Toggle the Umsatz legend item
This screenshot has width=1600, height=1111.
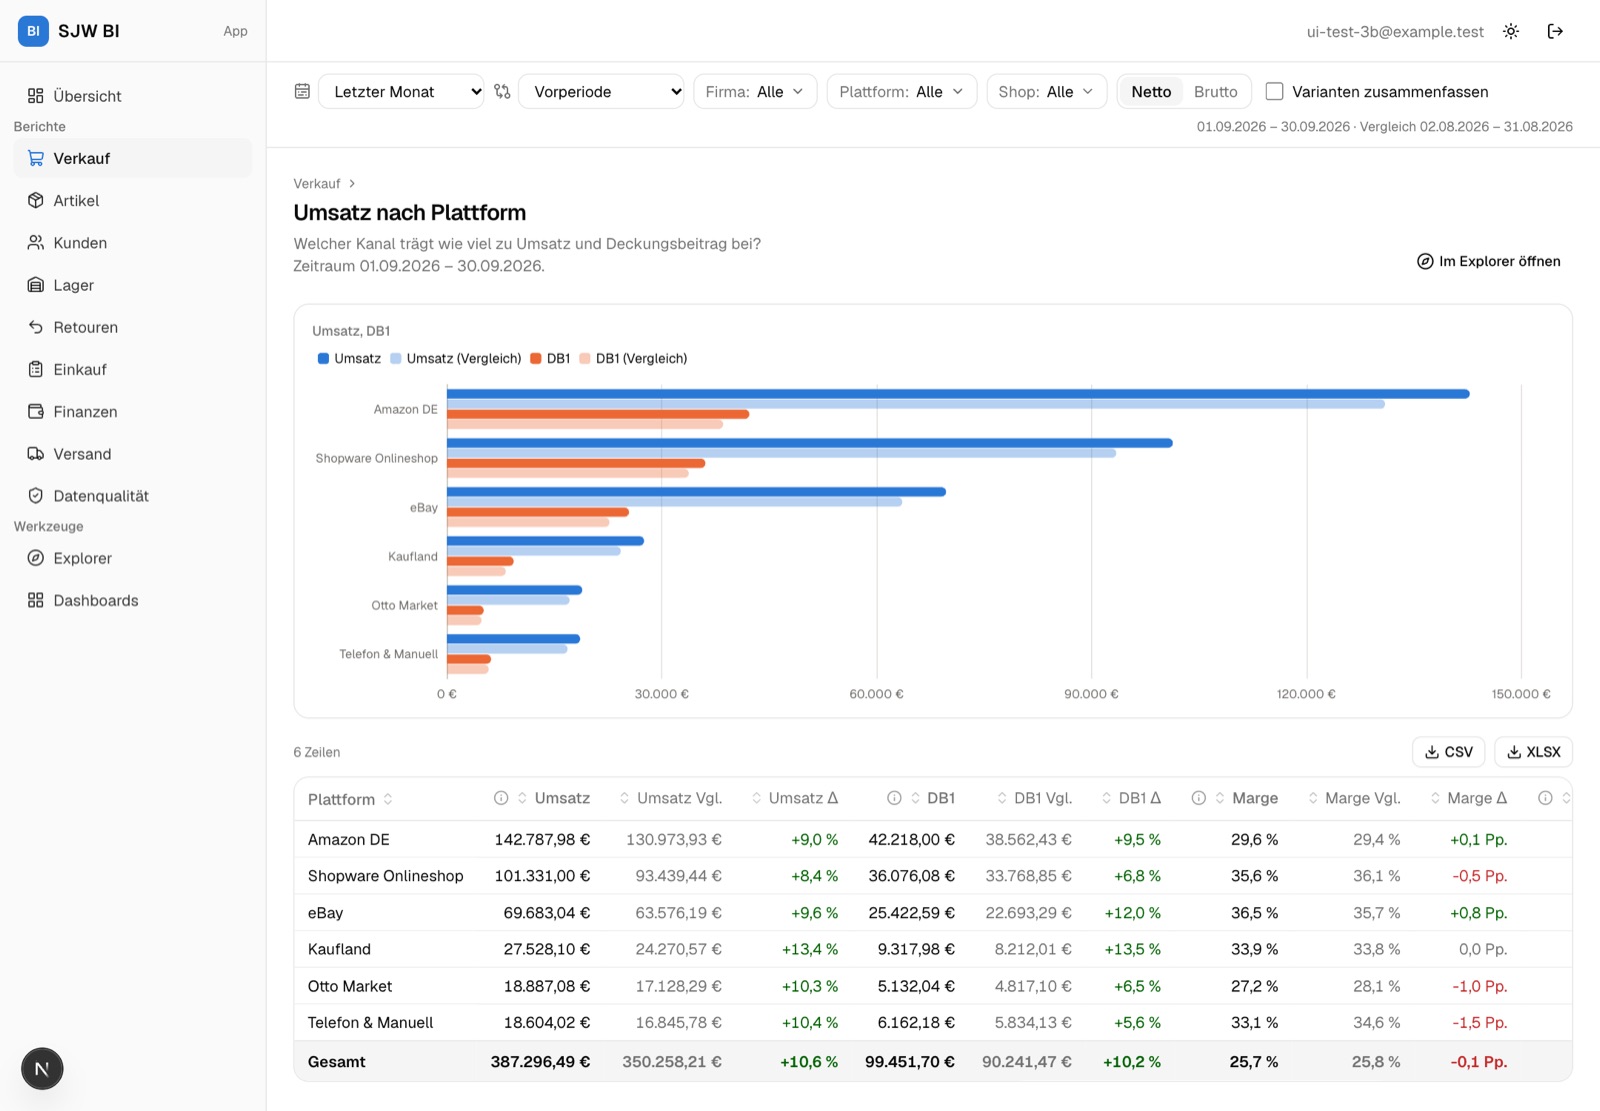pyautogui.click(x=349, y=358)
